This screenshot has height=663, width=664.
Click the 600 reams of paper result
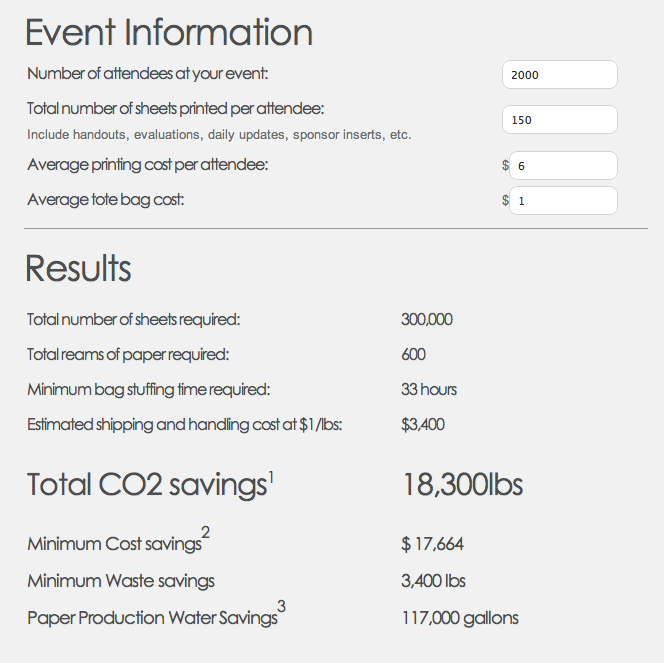click(x=413, y=354)
